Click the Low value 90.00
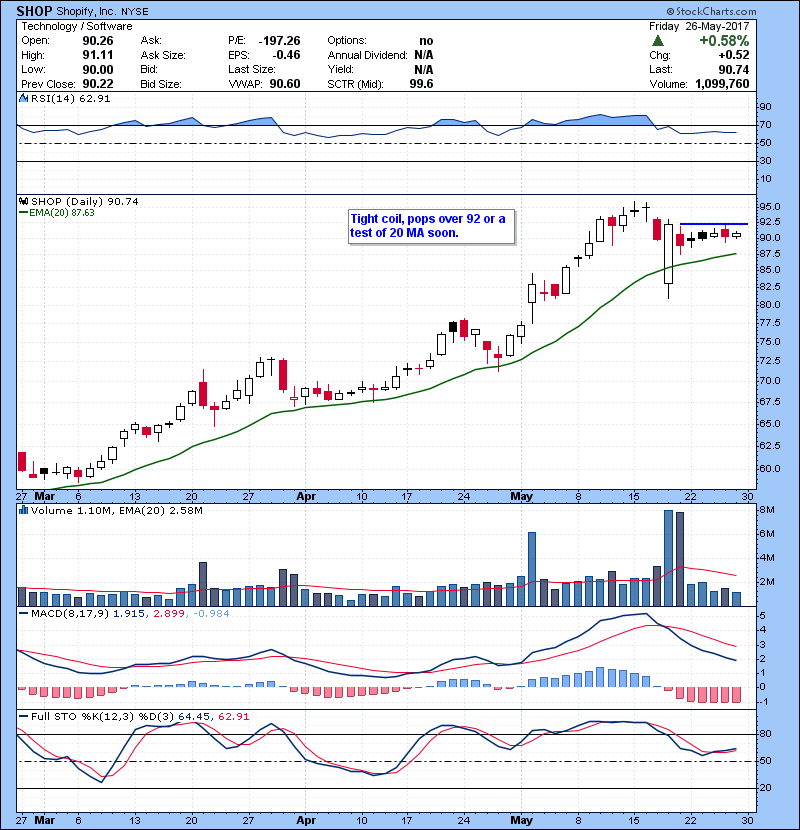This screenshot has width=800, height=830. point(98,69)
